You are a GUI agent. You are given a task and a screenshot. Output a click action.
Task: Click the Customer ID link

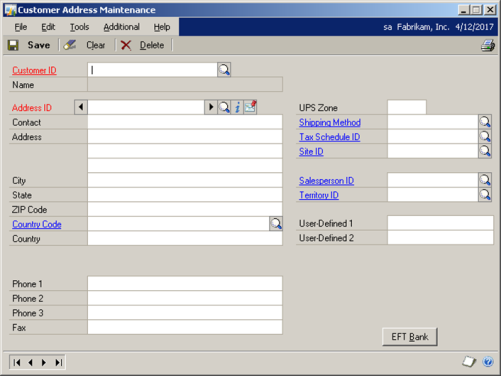click(x=34, y=70)
